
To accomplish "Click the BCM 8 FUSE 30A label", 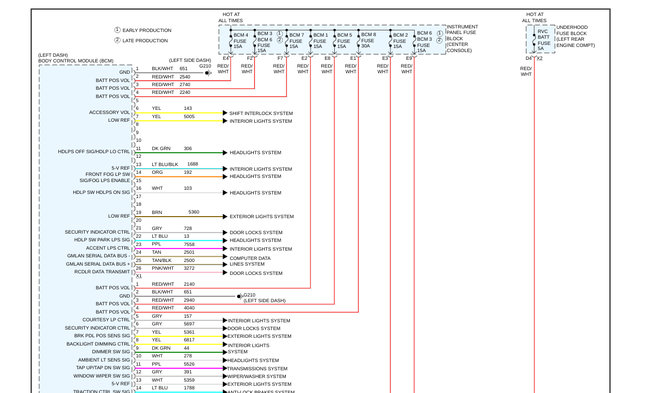I will 368,40.
